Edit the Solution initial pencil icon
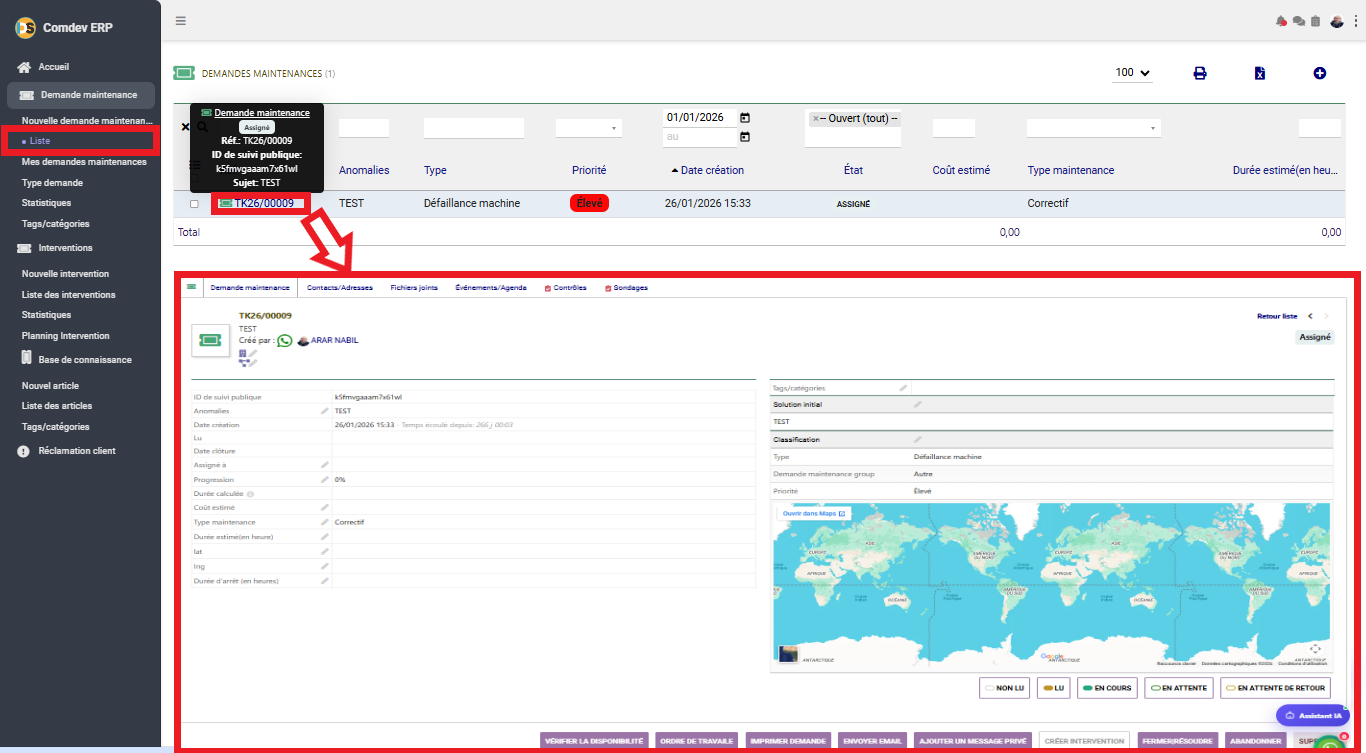1366x753 pixels. pos(918,404)
